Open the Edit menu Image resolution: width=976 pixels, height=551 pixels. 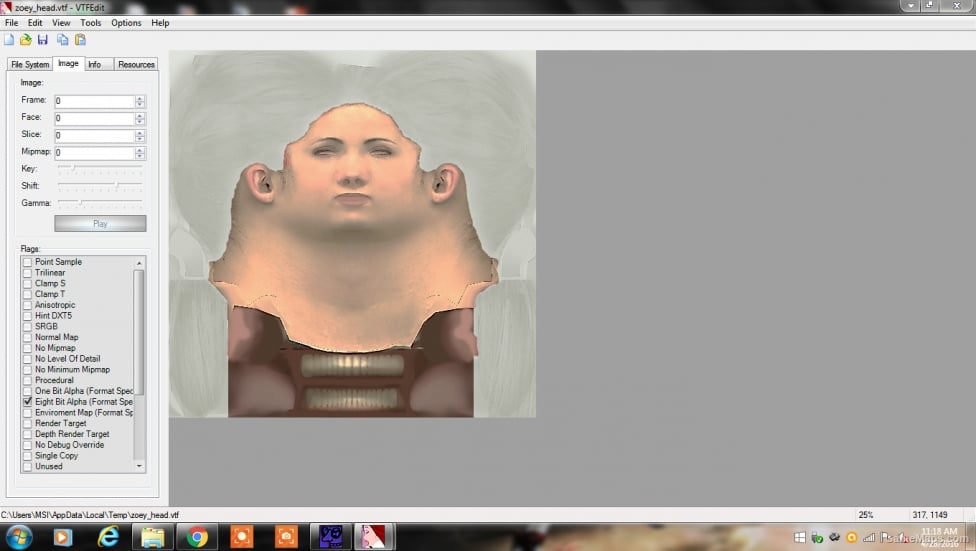click(x=35, y=23)
